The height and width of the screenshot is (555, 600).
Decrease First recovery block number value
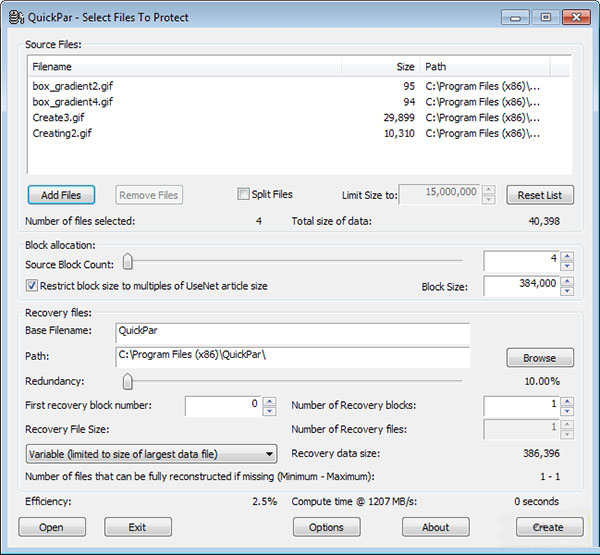click(x=269, y=411)
